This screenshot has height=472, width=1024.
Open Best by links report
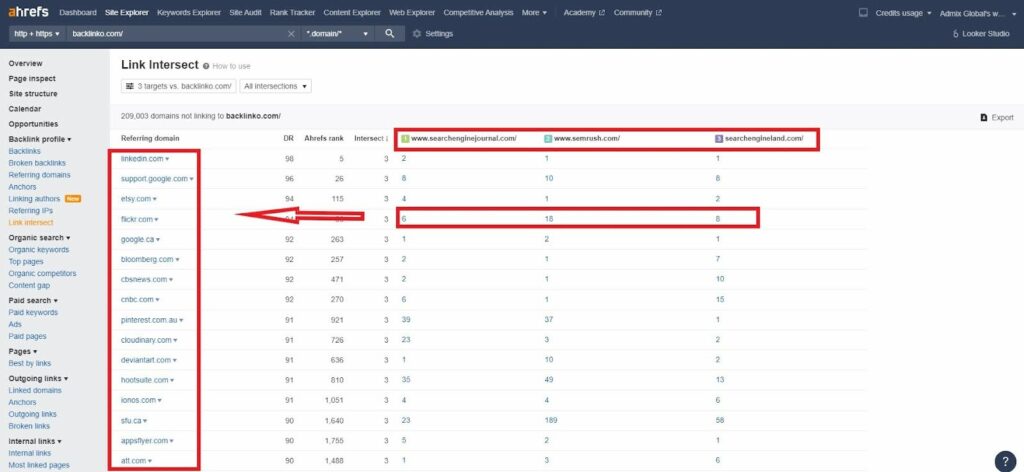29,363
